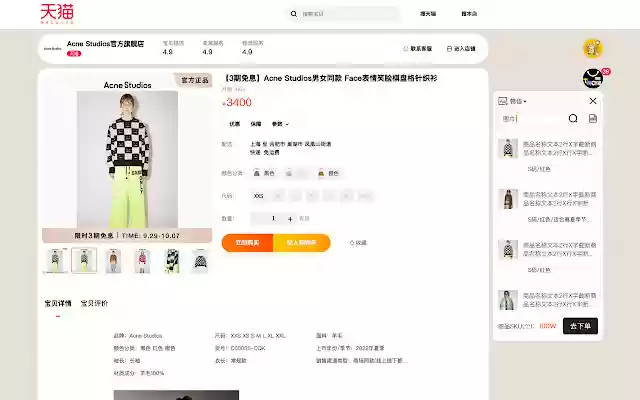
Task: Switch to 宝贝评价 tab
Action: (94, 303)
